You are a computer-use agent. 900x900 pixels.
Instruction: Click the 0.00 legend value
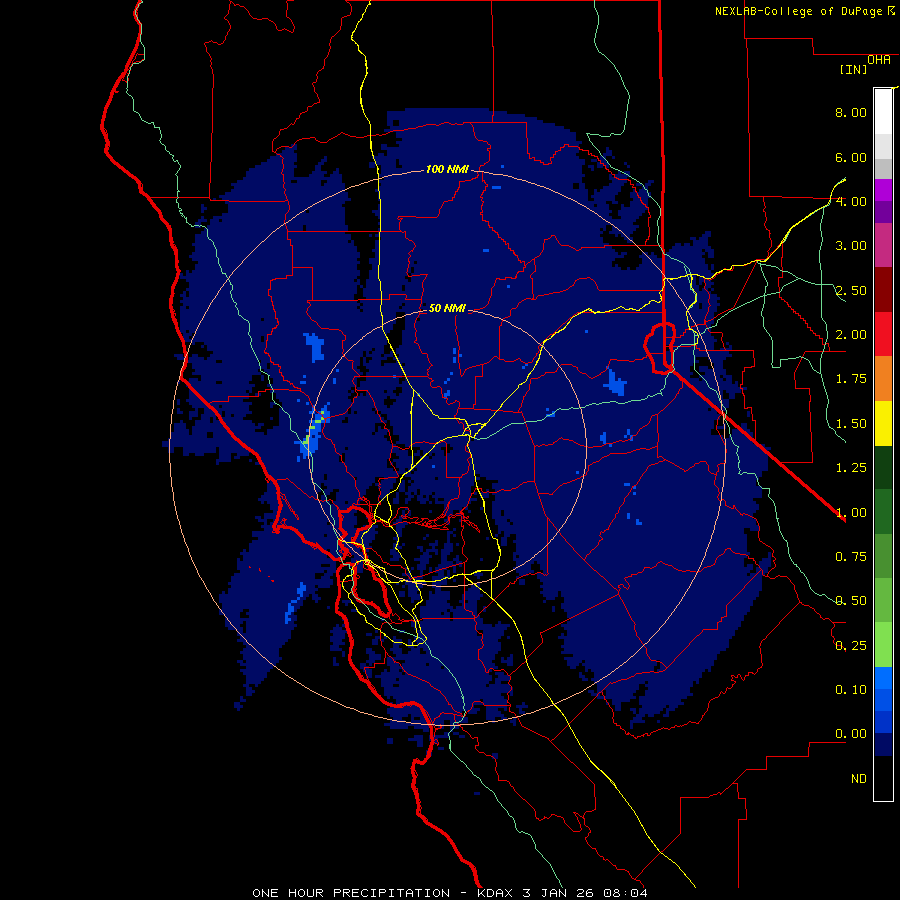(851, 734)
